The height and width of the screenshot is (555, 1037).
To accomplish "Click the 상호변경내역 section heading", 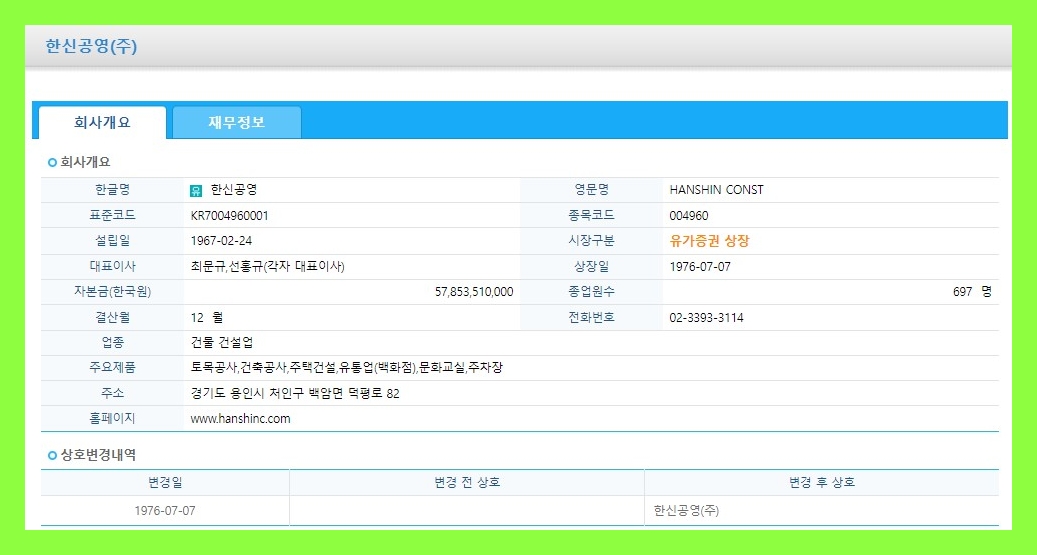I will [x=98, y=455].
